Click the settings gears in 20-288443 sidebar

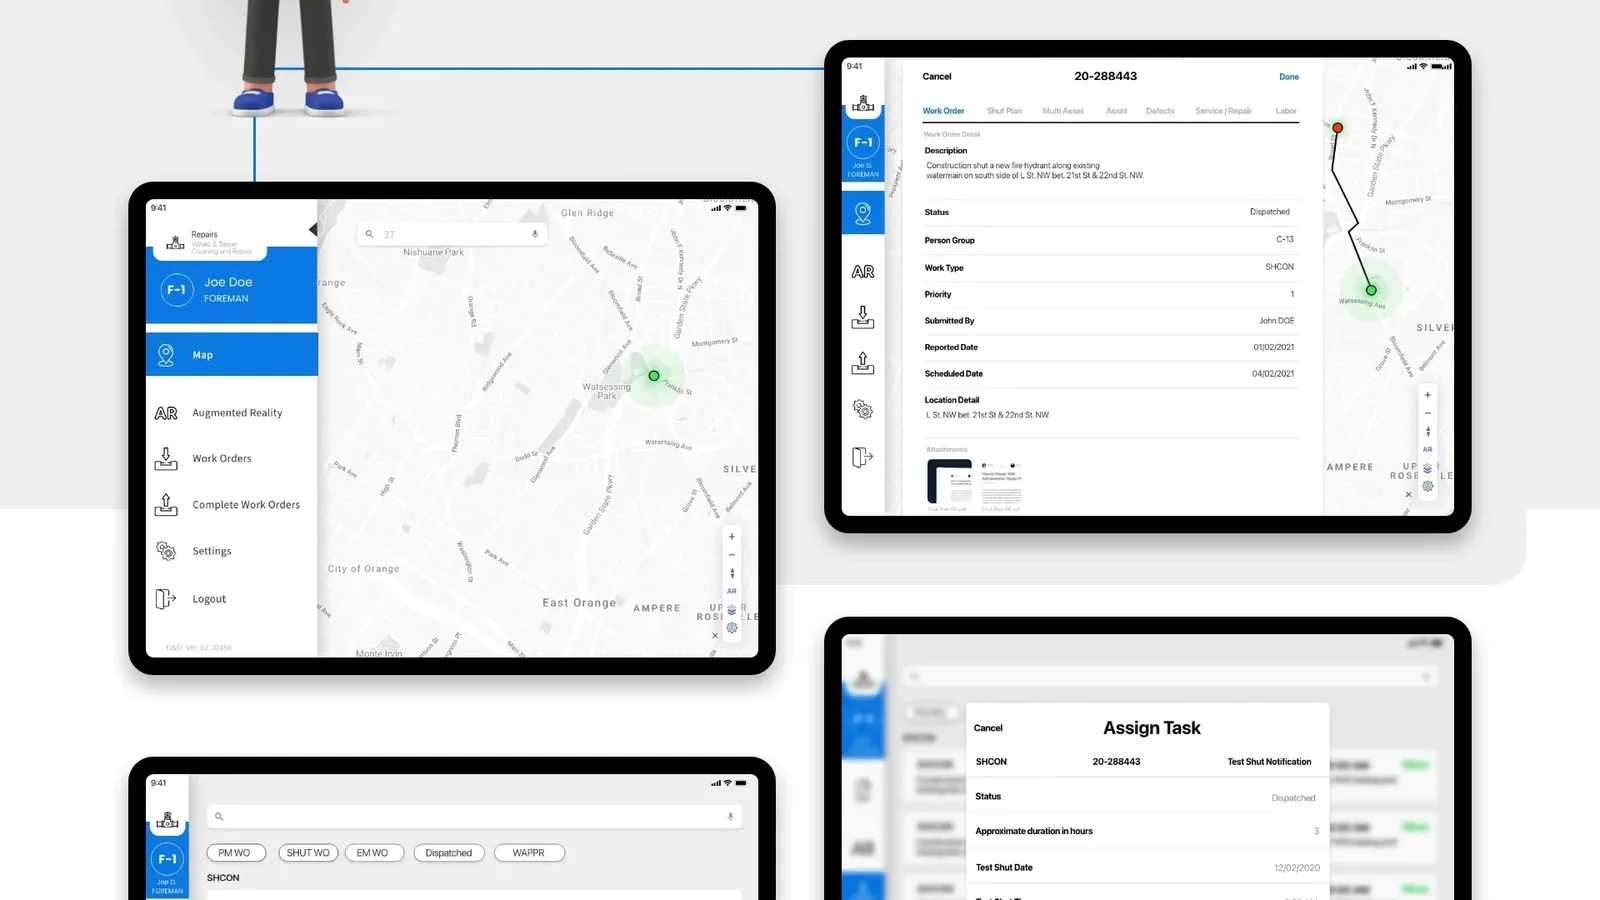click(x=863, y=410)
